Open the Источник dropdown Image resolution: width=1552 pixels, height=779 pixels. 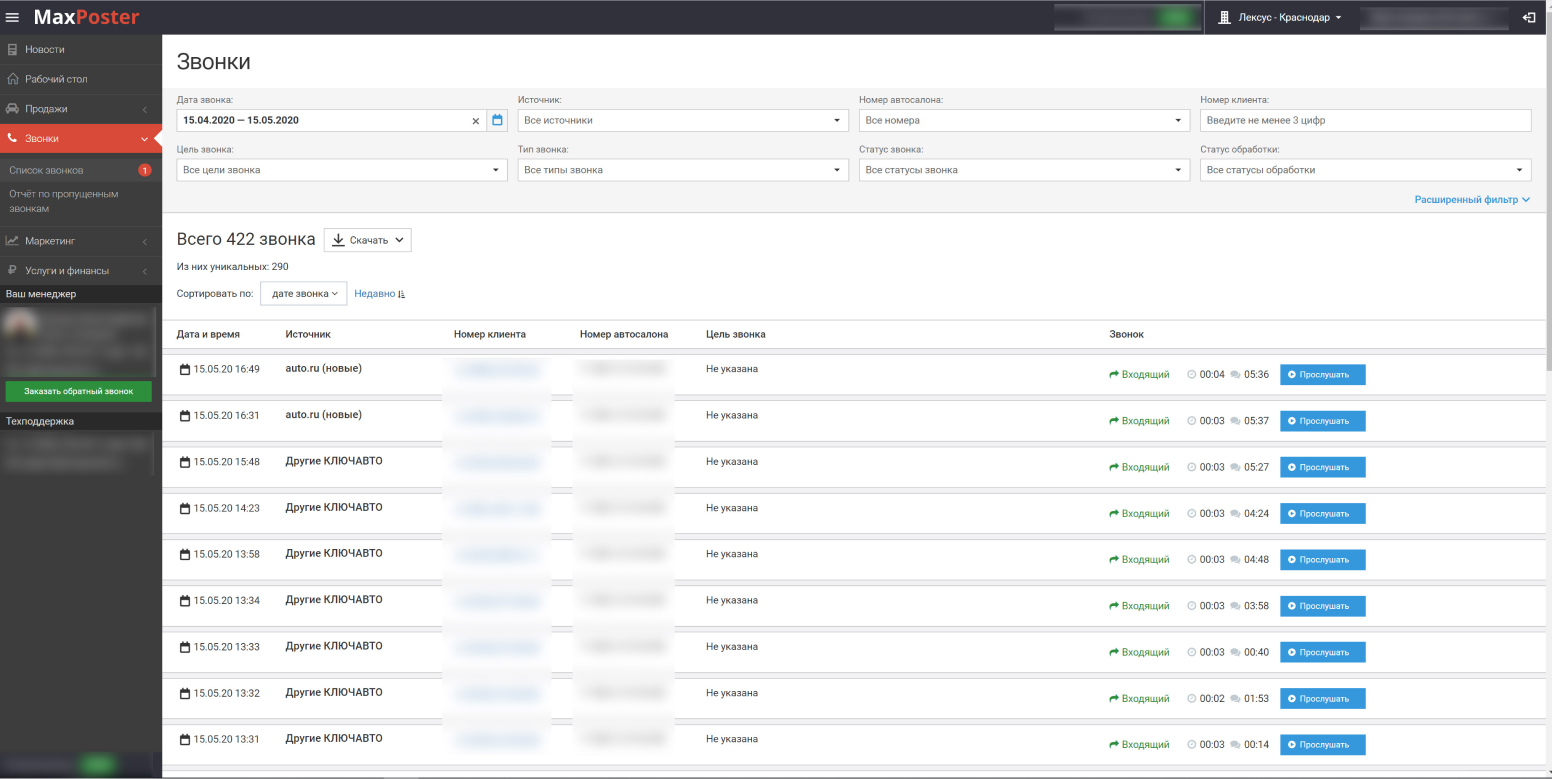point(683,120)
